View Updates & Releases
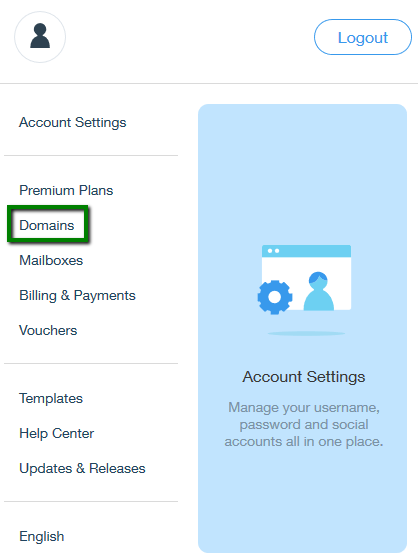418x556 pixels. click(82, 468)
